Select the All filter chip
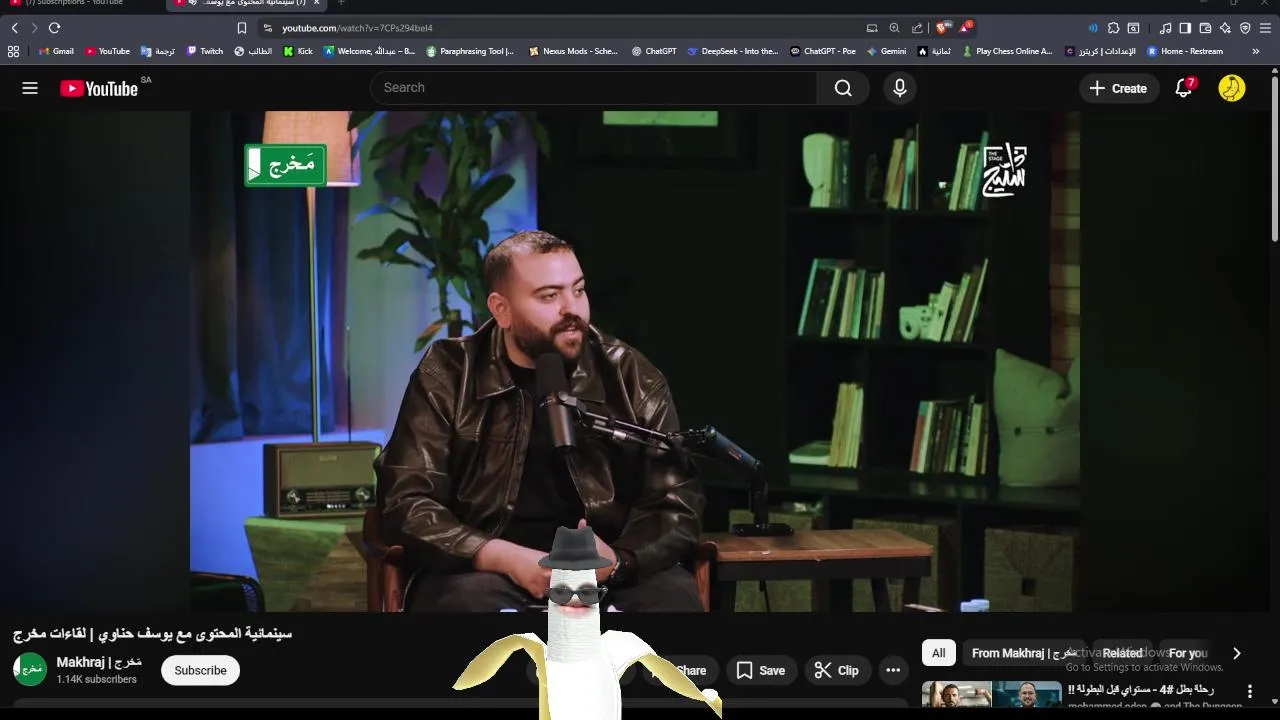The height and width of the screenshot is (720, 1280). [x=938, y=653]
